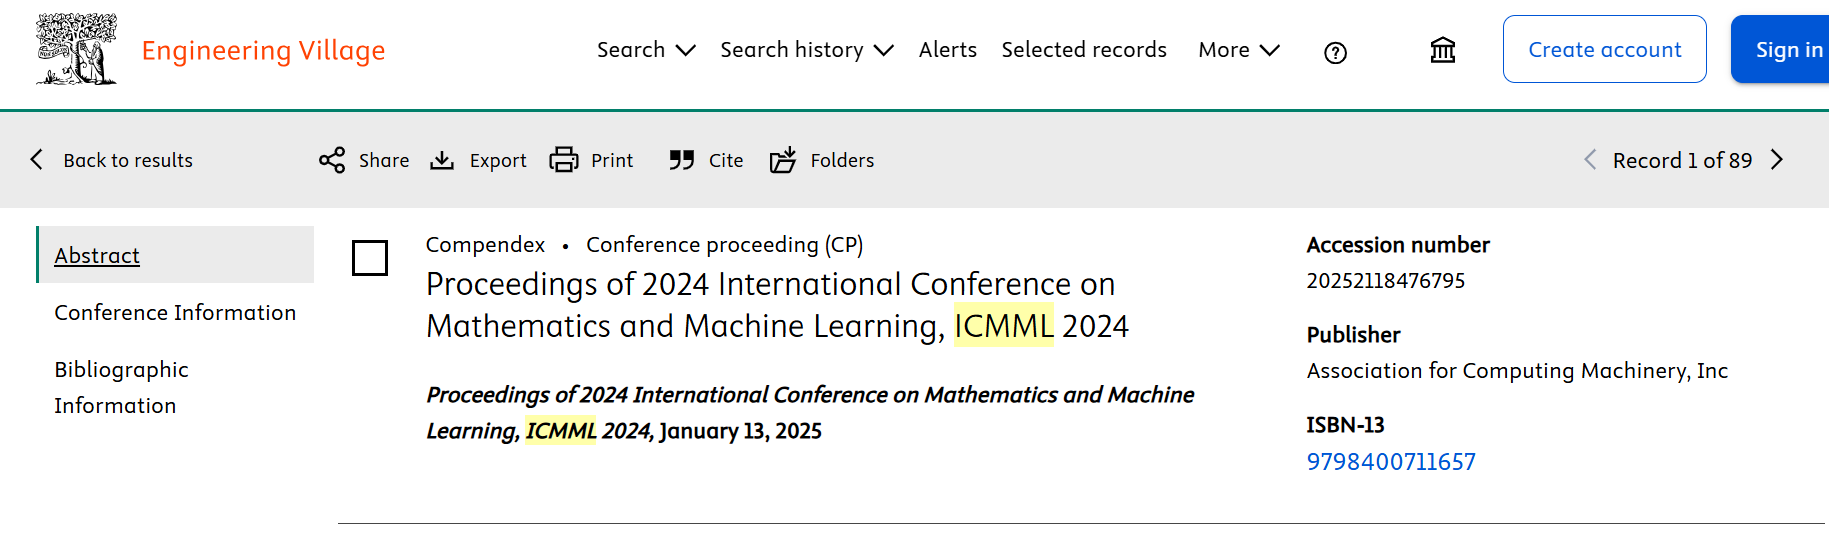The height and width of the screenshot is (538, 1829).
Task: Click the institution building icon
Action: click(x=1442, y=50)
